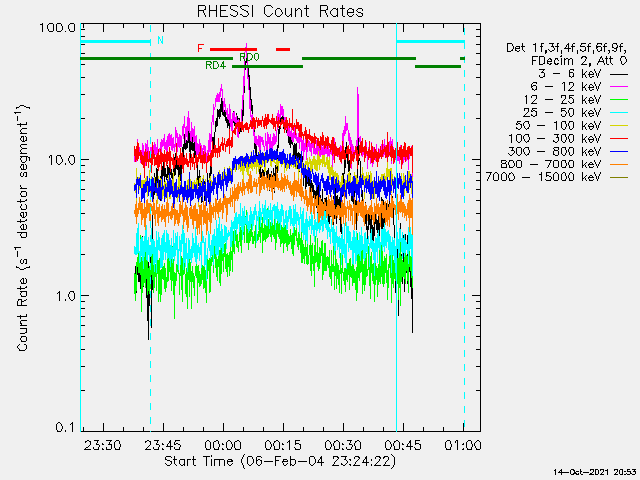Click the red 100 - 300 keV legend line
The width and height of the screenshot is (640, 480).
pos(619,139)
